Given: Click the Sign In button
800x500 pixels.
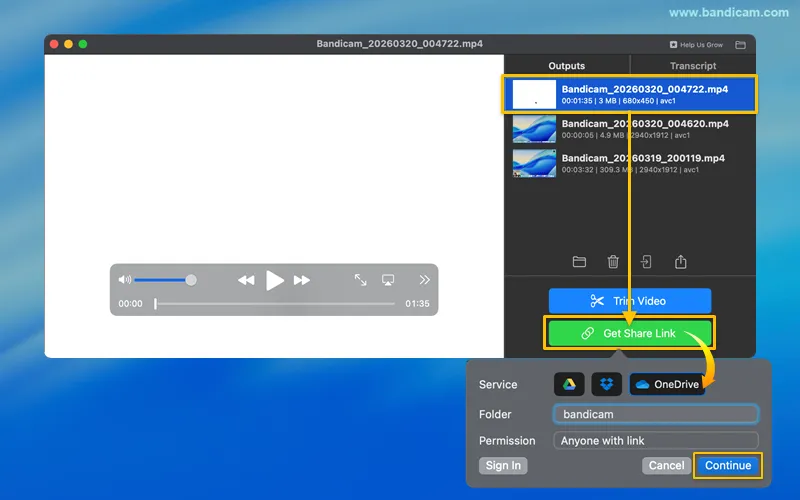Looking at the screenshot, I should click(503, 465).
